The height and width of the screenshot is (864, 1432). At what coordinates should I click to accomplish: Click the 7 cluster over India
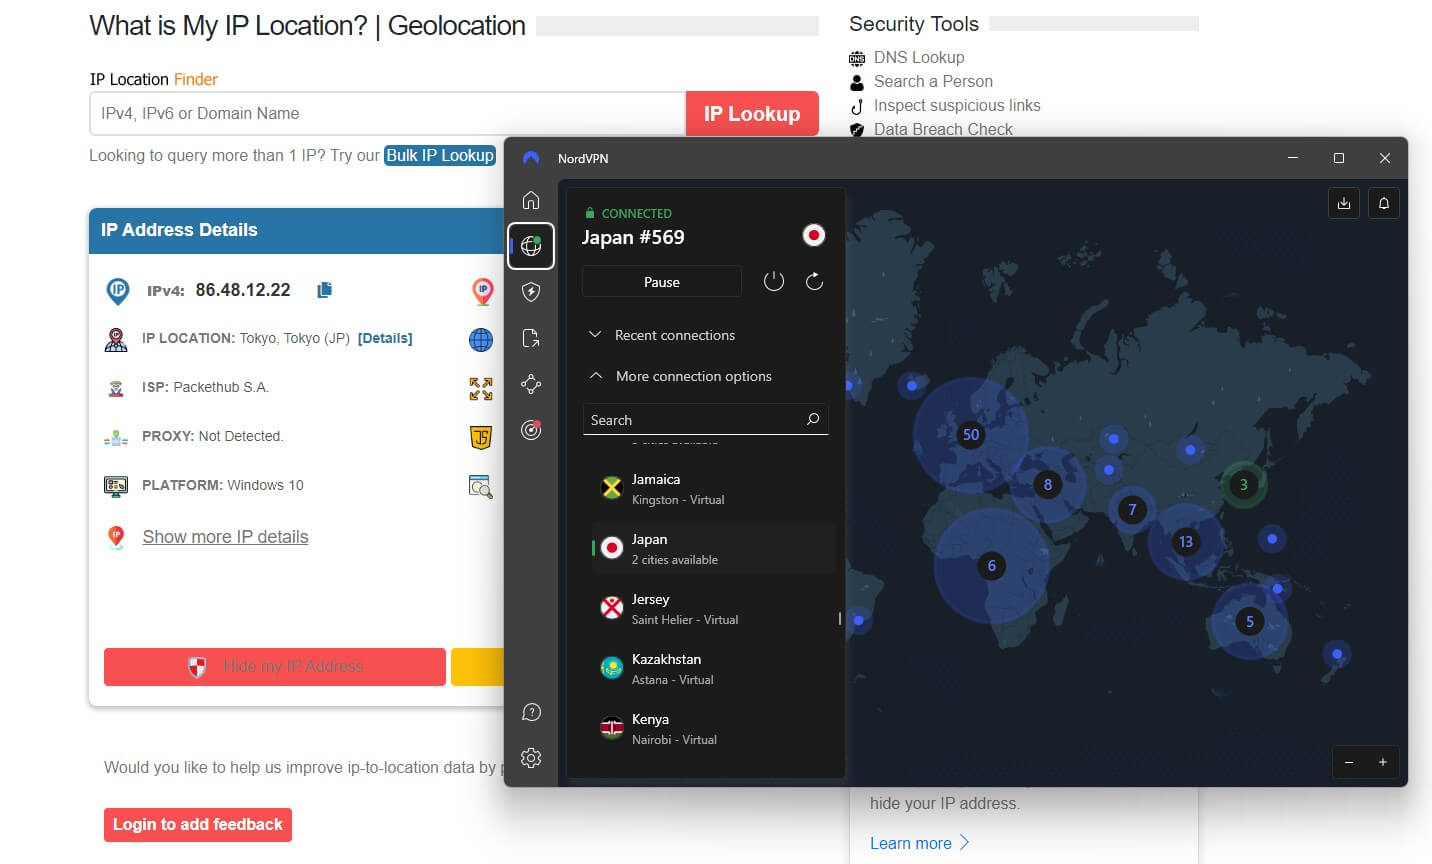[x=1132, y=509]
